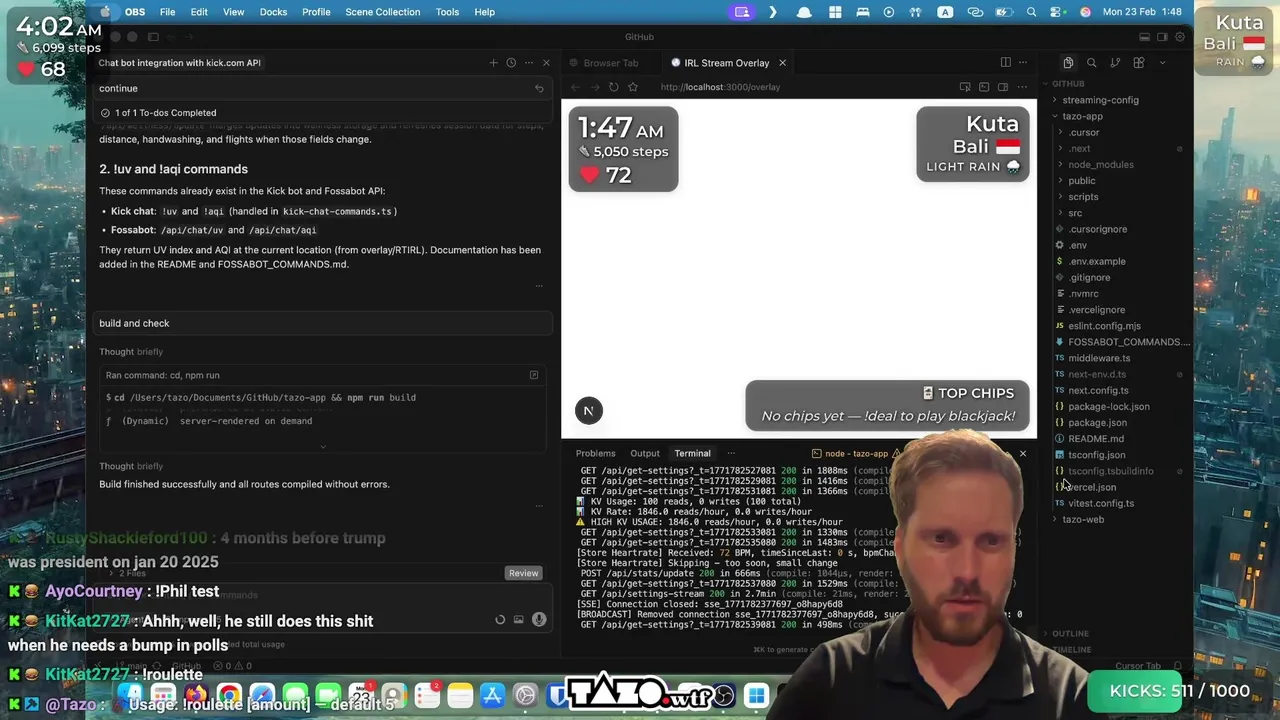The image size is (1280, 720).
Task: Click browser forward arrow in overlay tab
Action: pyautogui.click(x=594, y=87)
